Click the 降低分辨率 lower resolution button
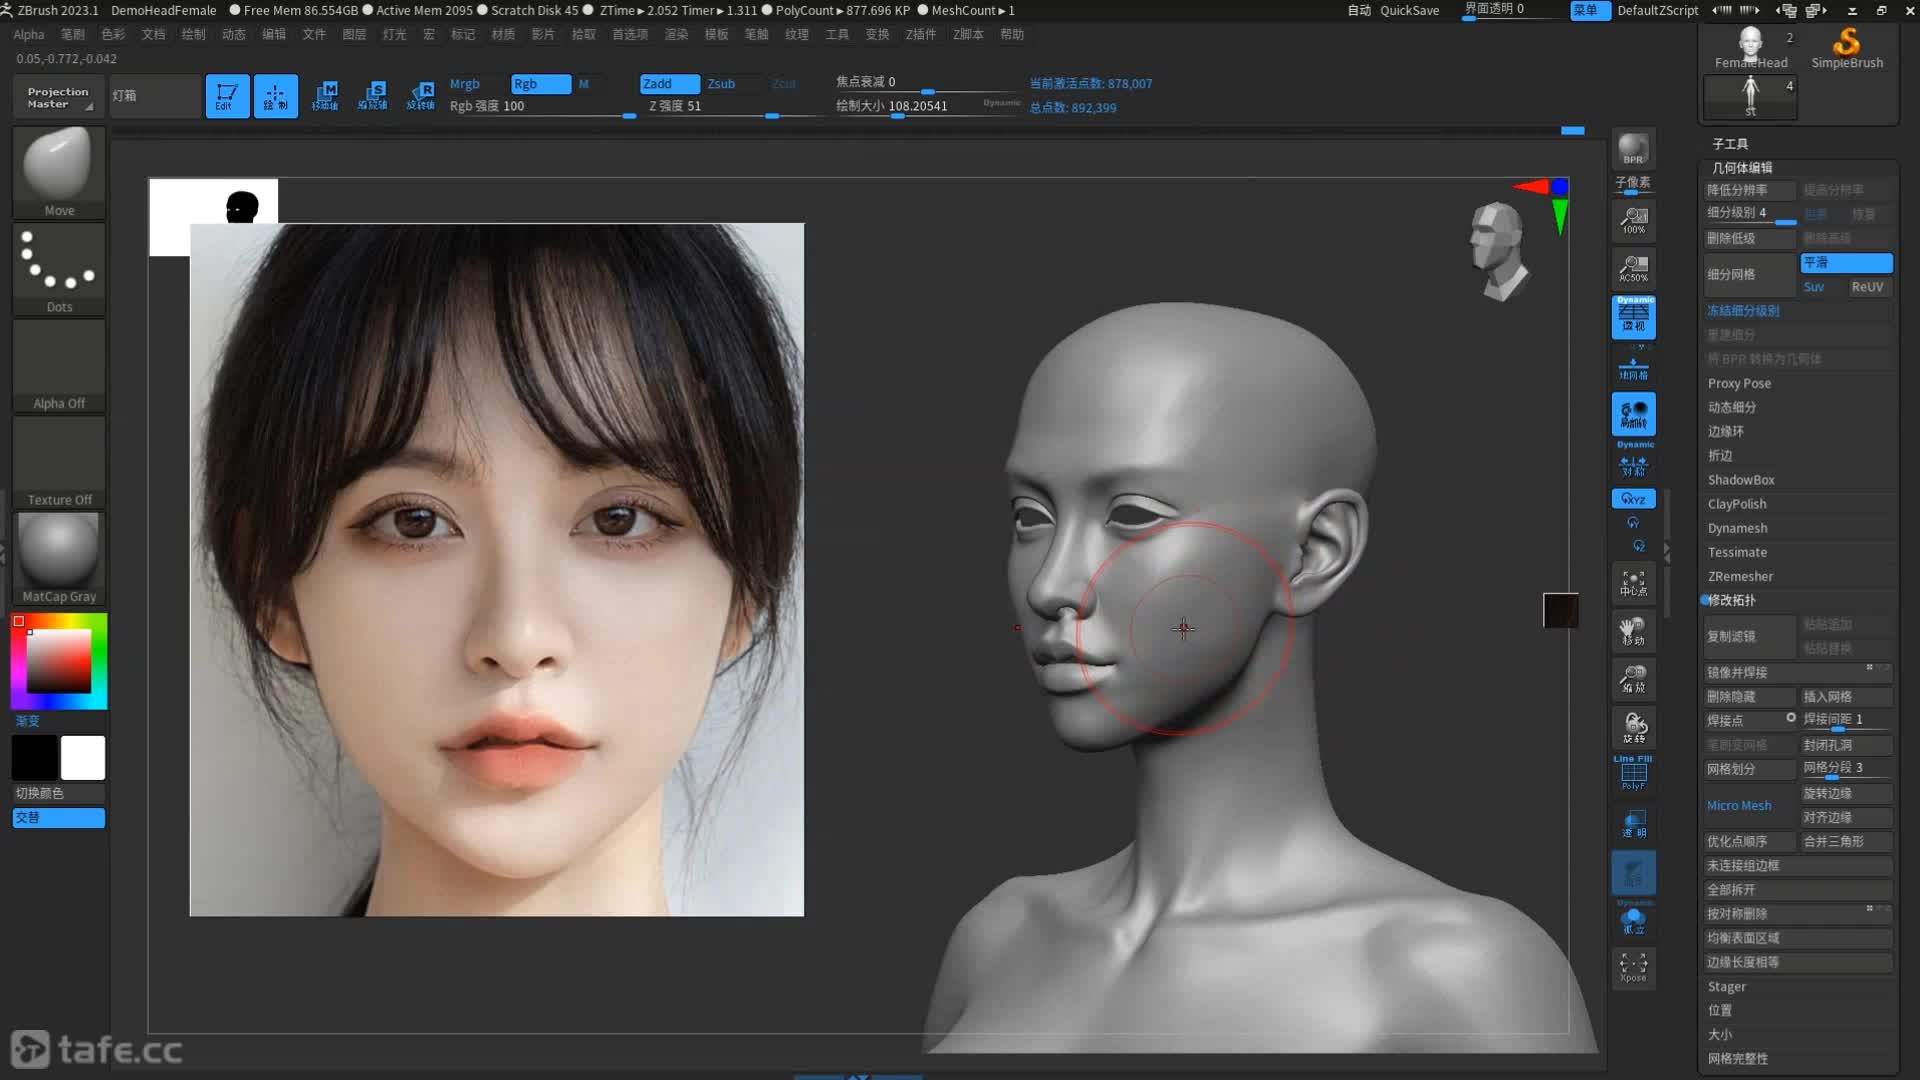 pyautogui.click(x=1750, y=190)
